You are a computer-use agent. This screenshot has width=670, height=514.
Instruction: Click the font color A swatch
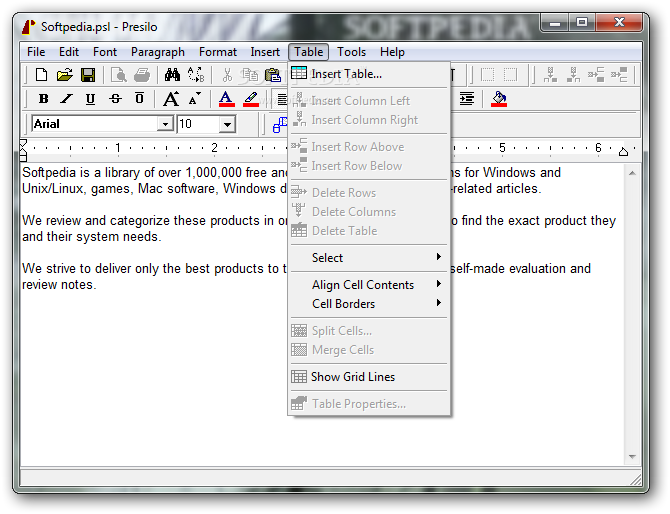tap(226, 99)
